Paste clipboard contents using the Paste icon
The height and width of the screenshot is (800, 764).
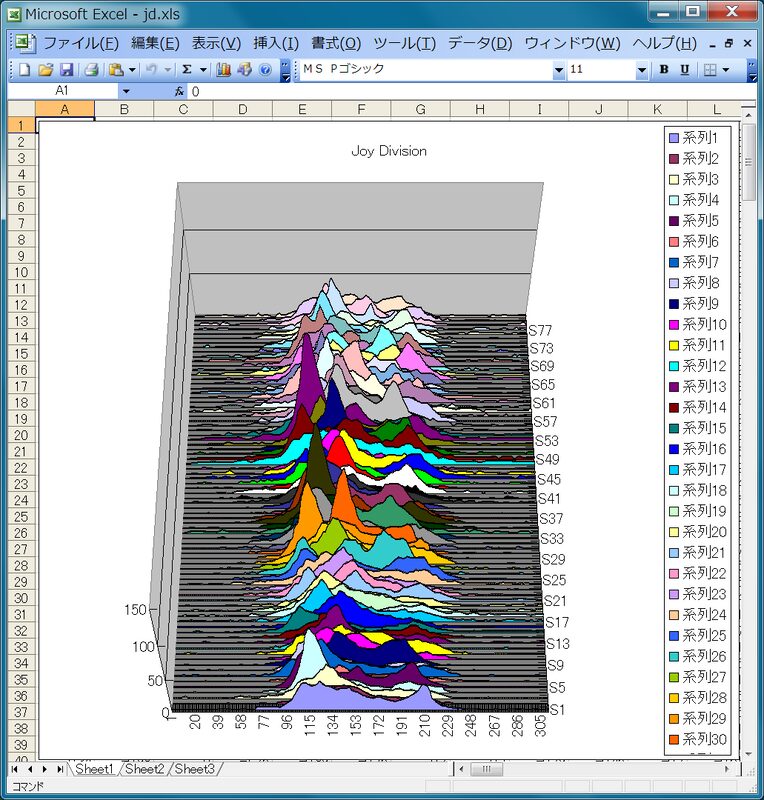[116, 69]
